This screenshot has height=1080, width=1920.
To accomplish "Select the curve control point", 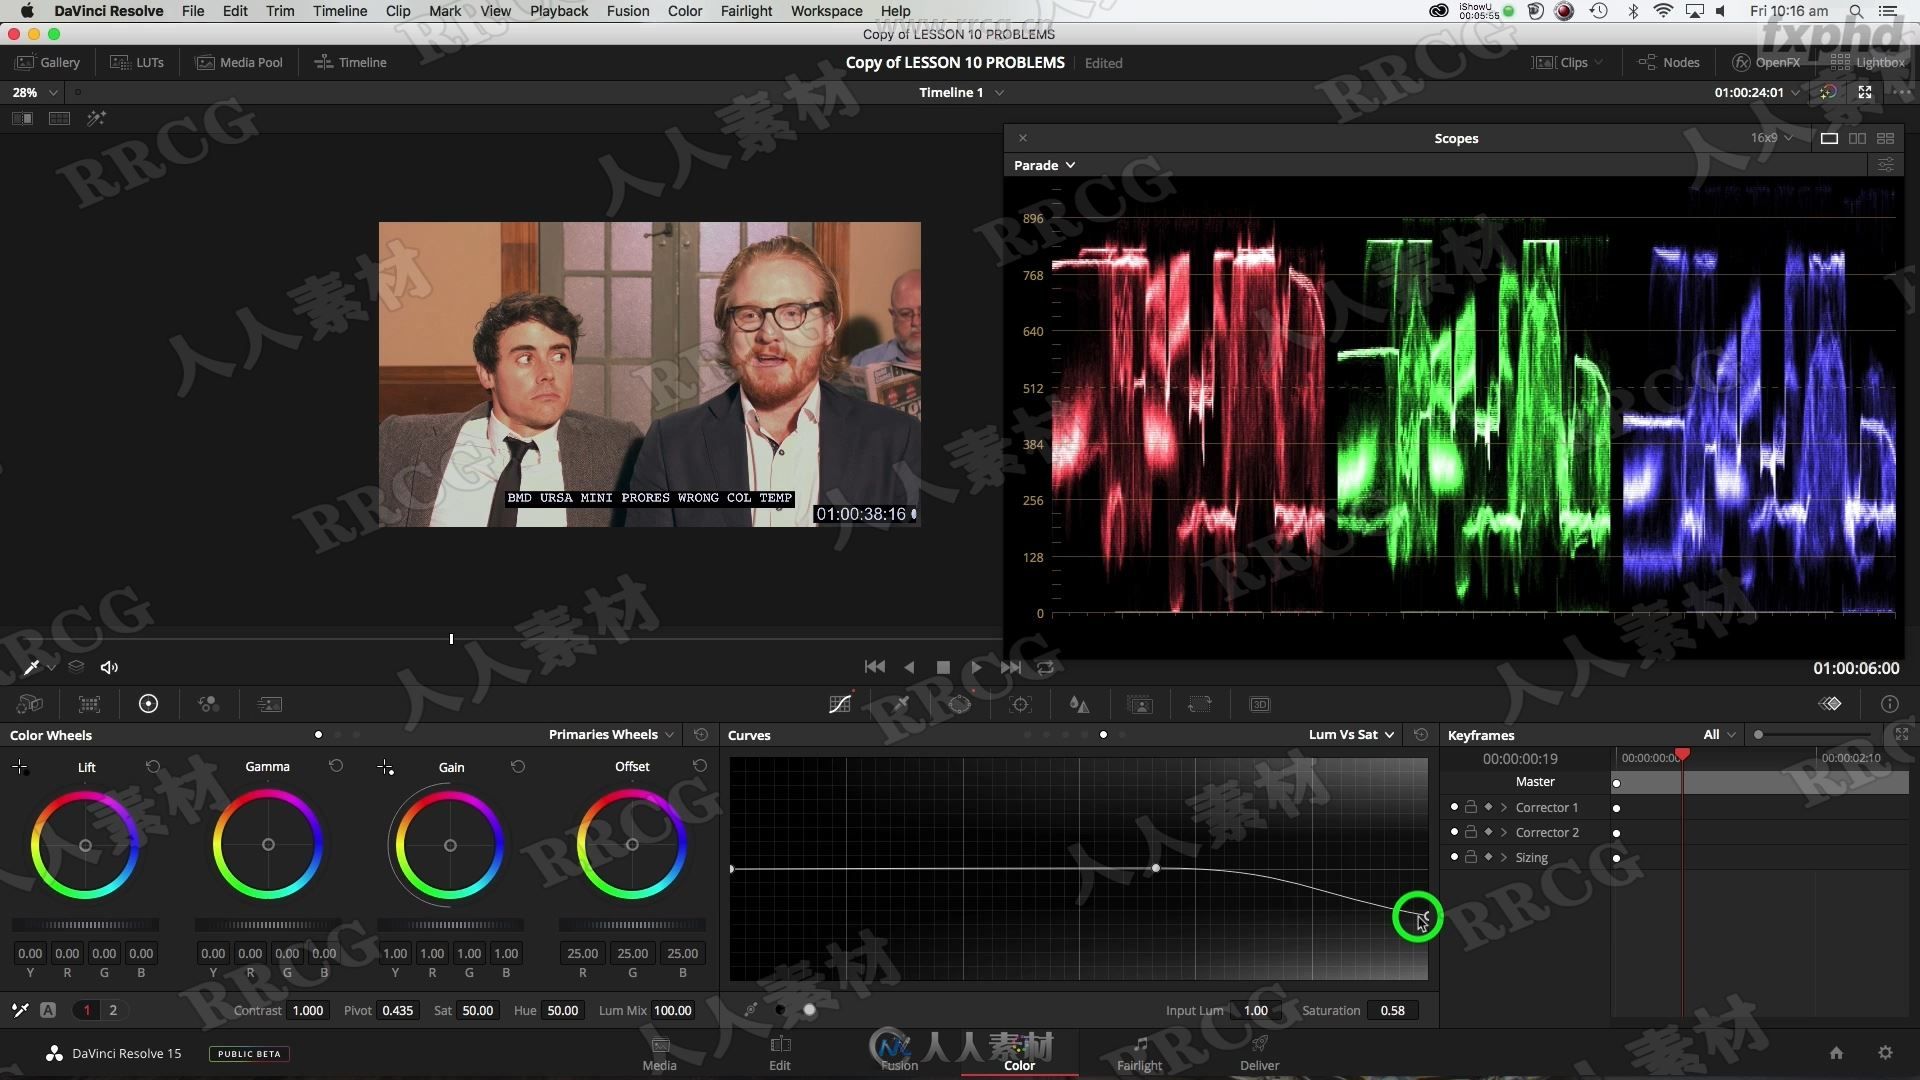I will click(x=1156, y=868).
